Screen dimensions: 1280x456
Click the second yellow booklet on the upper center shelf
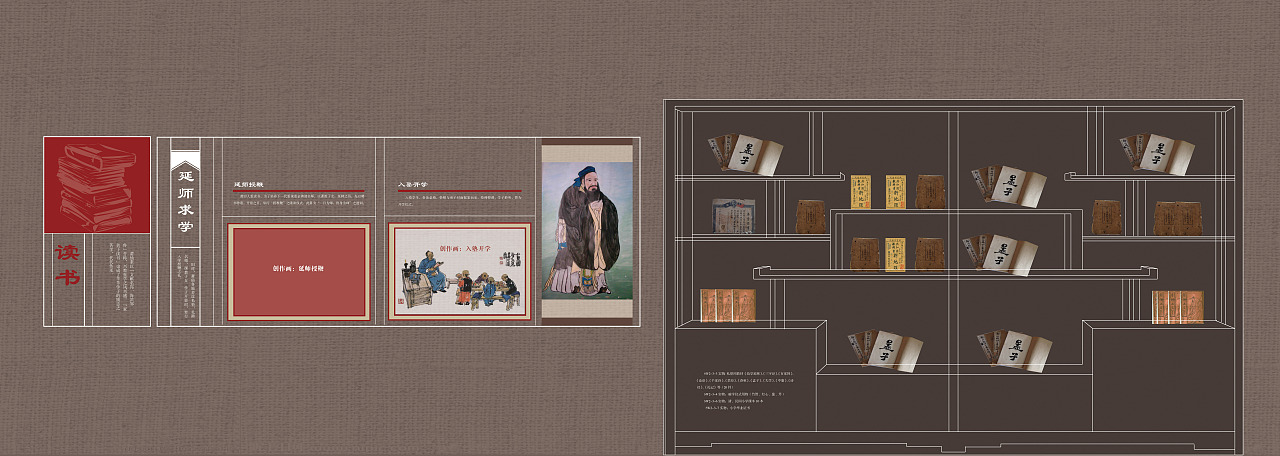click(896, 192)
